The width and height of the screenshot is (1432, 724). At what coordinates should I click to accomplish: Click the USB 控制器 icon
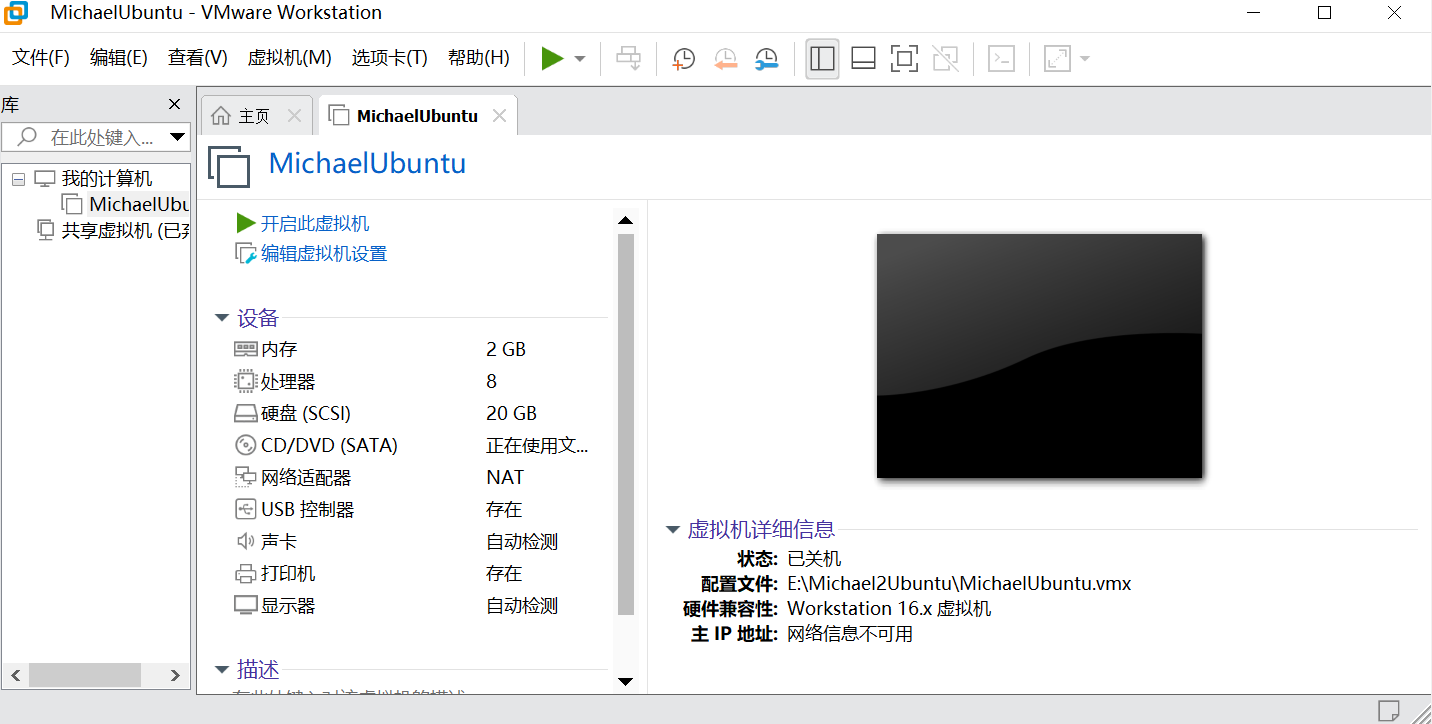245,509
